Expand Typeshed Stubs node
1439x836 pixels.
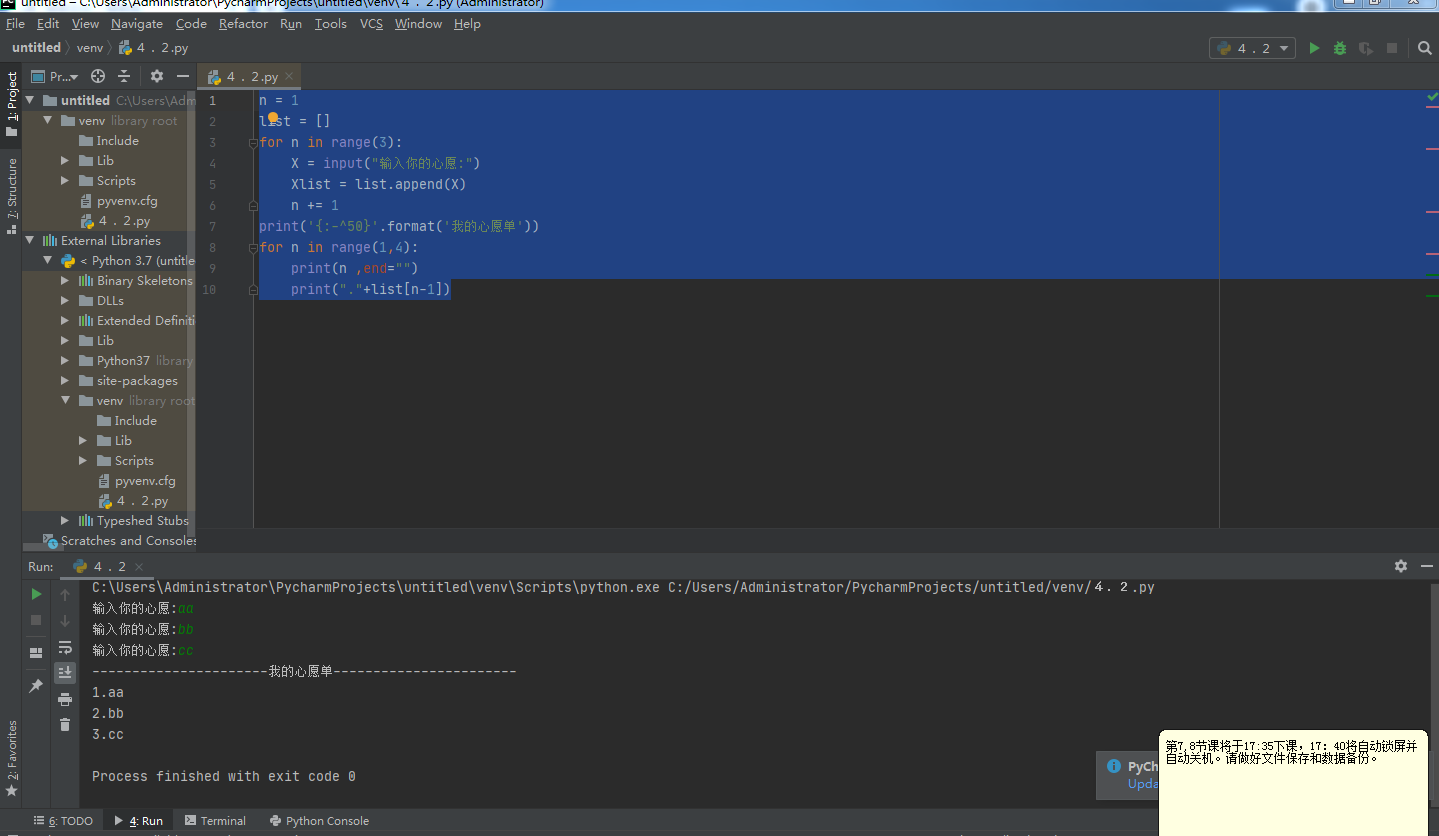point(65,520)
